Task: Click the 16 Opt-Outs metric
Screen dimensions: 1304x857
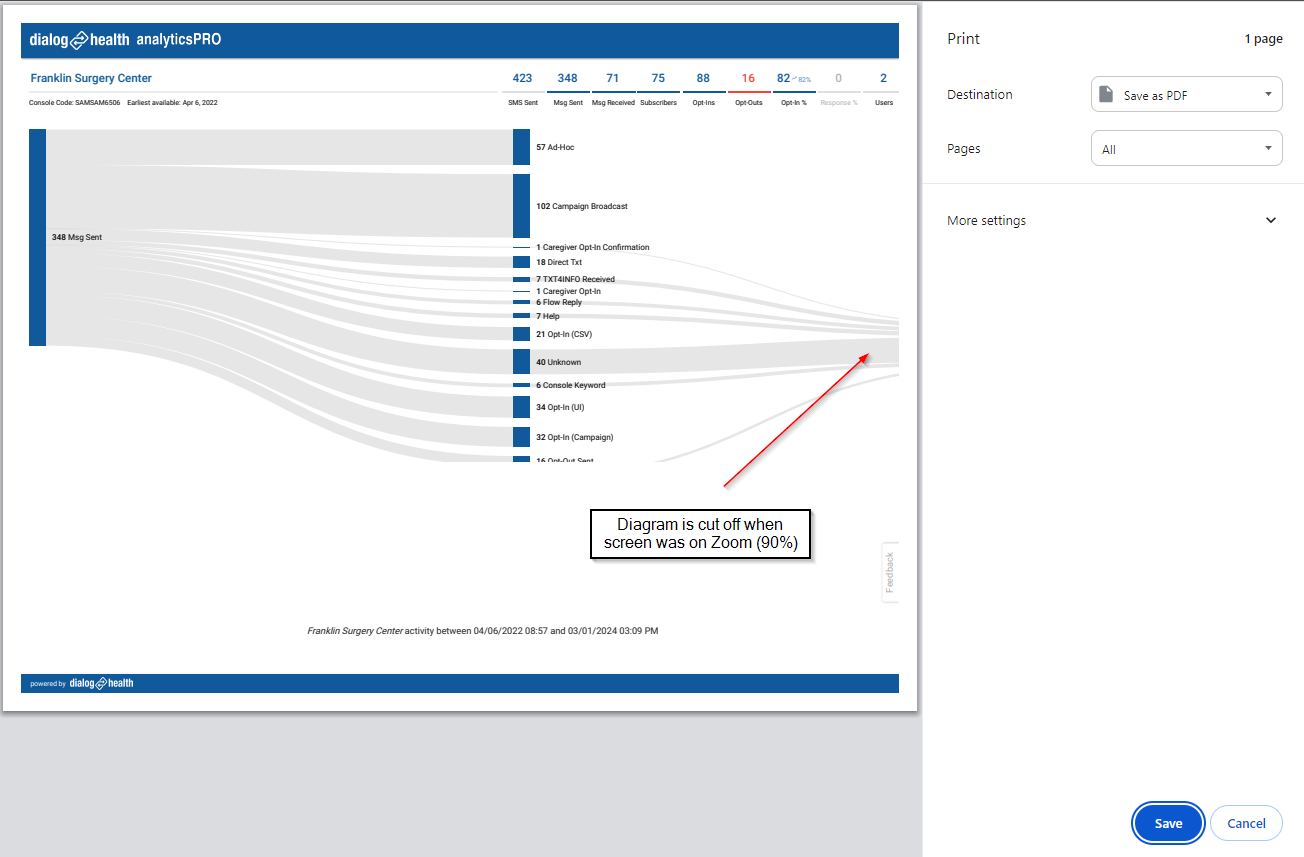Action: [749, 88]
